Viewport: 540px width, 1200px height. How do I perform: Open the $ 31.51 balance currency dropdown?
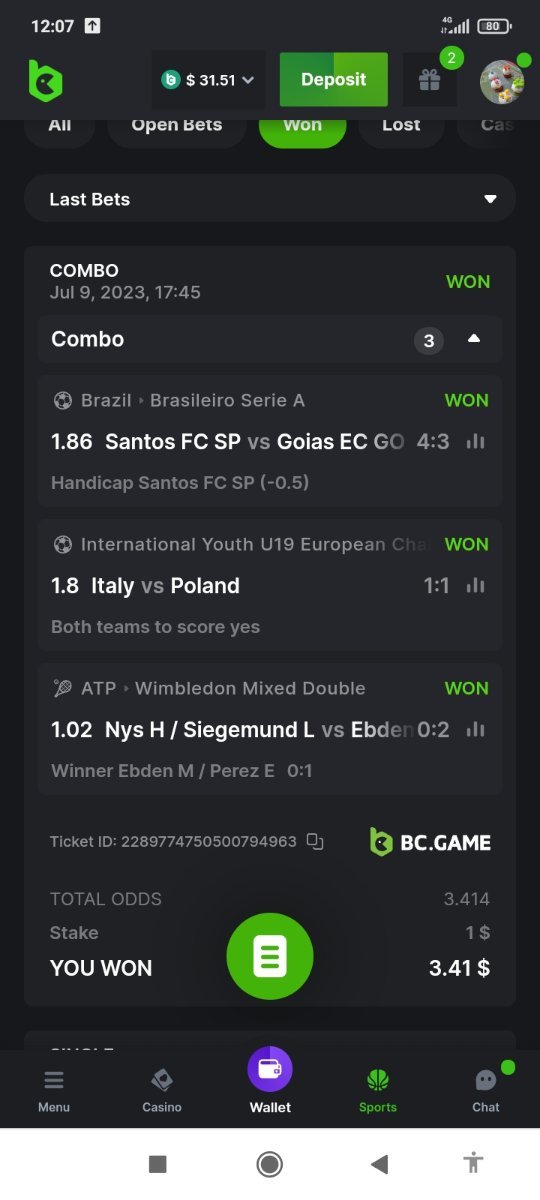(209, 80)
